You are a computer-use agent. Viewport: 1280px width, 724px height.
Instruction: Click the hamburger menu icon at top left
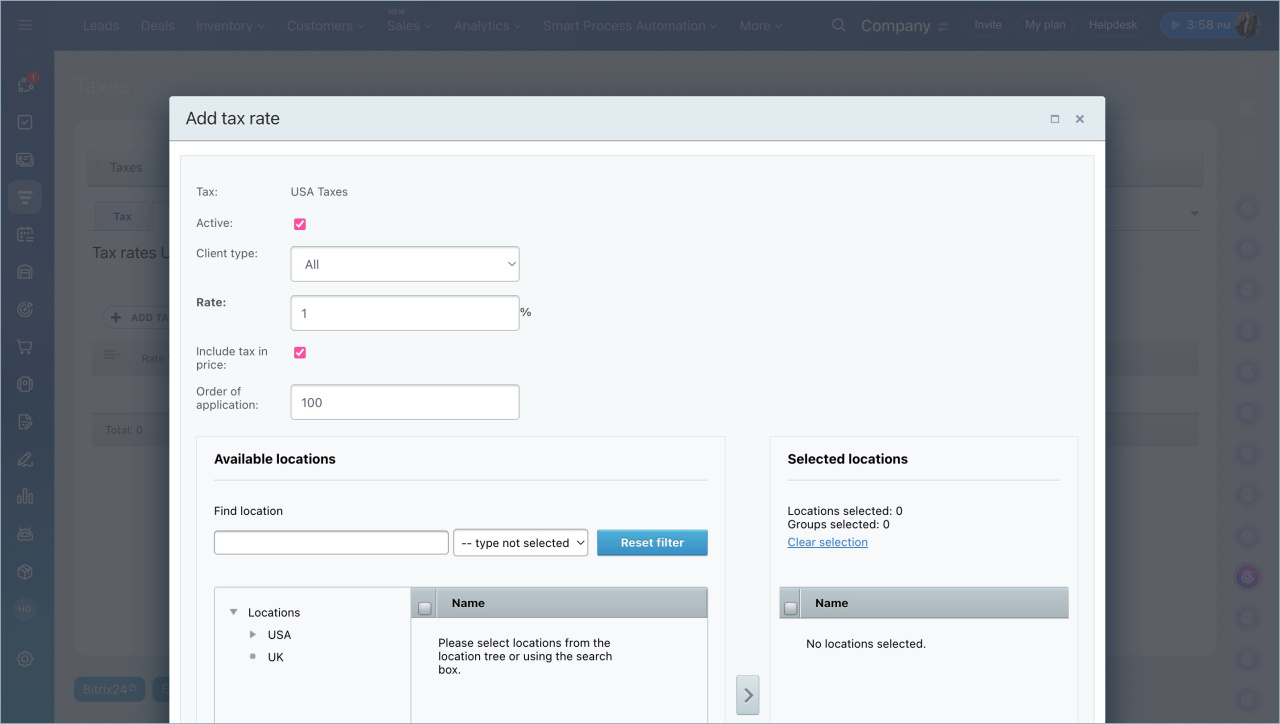[x=25, y=26]
